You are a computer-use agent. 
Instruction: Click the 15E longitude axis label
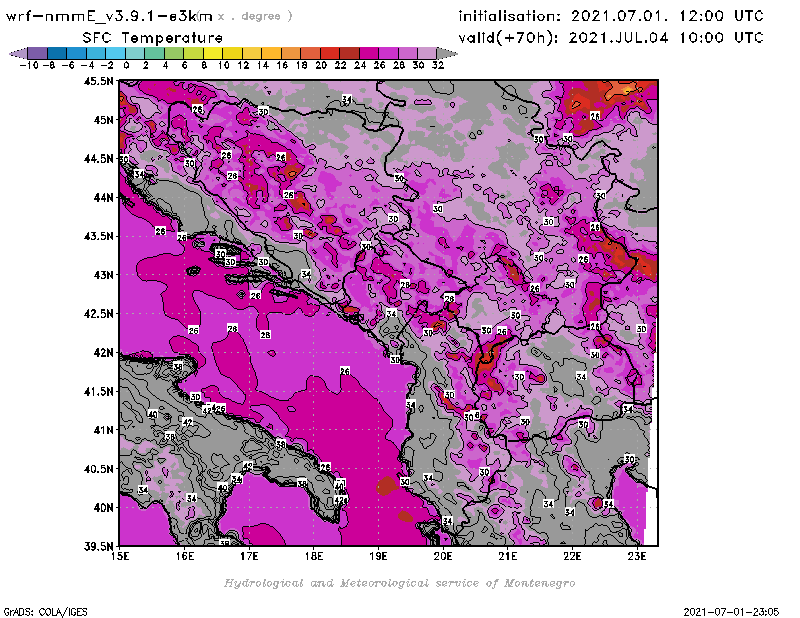point(120,556)
